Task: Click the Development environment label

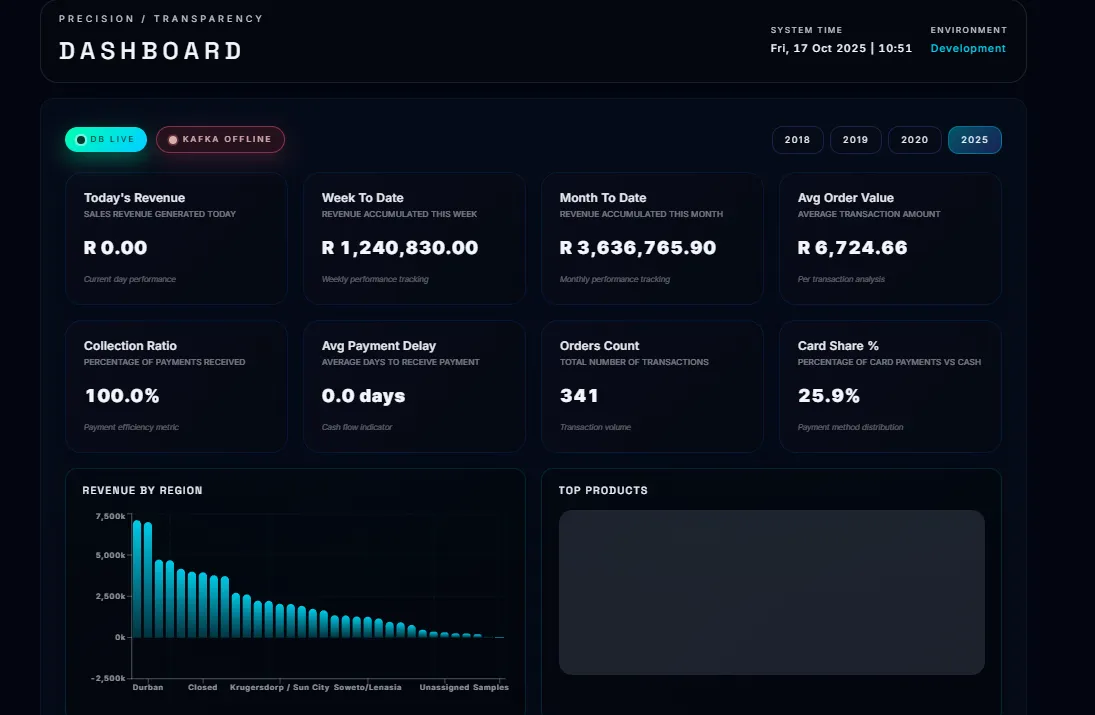Action: 968,48
